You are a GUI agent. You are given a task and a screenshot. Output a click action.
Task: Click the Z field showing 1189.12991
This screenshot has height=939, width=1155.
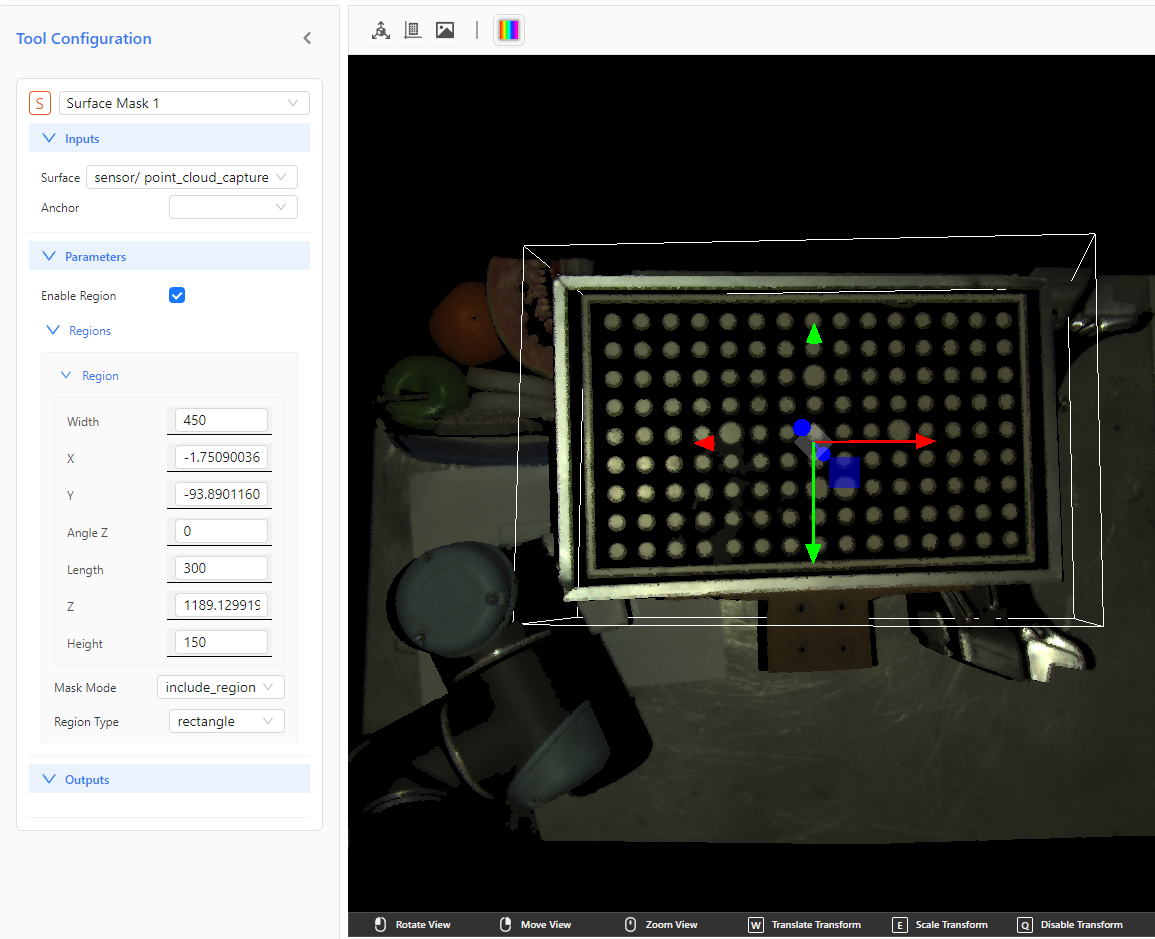(221, 605)
